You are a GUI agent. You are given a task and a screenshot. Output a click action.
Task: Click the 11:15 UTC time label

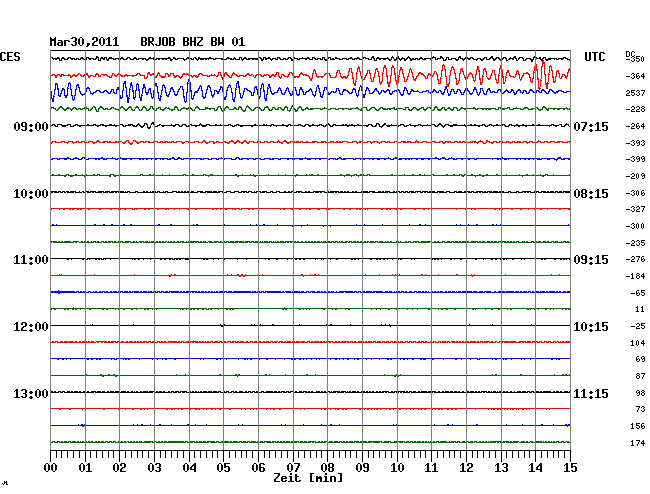click(x=591, y=393)
